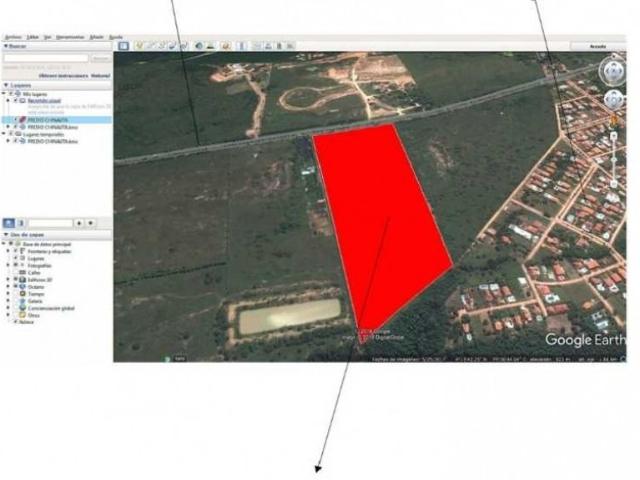This screenshot has height=480, width=640.
Task: Click the blue search places icon below Lugares
Action: tap(9, 223)
